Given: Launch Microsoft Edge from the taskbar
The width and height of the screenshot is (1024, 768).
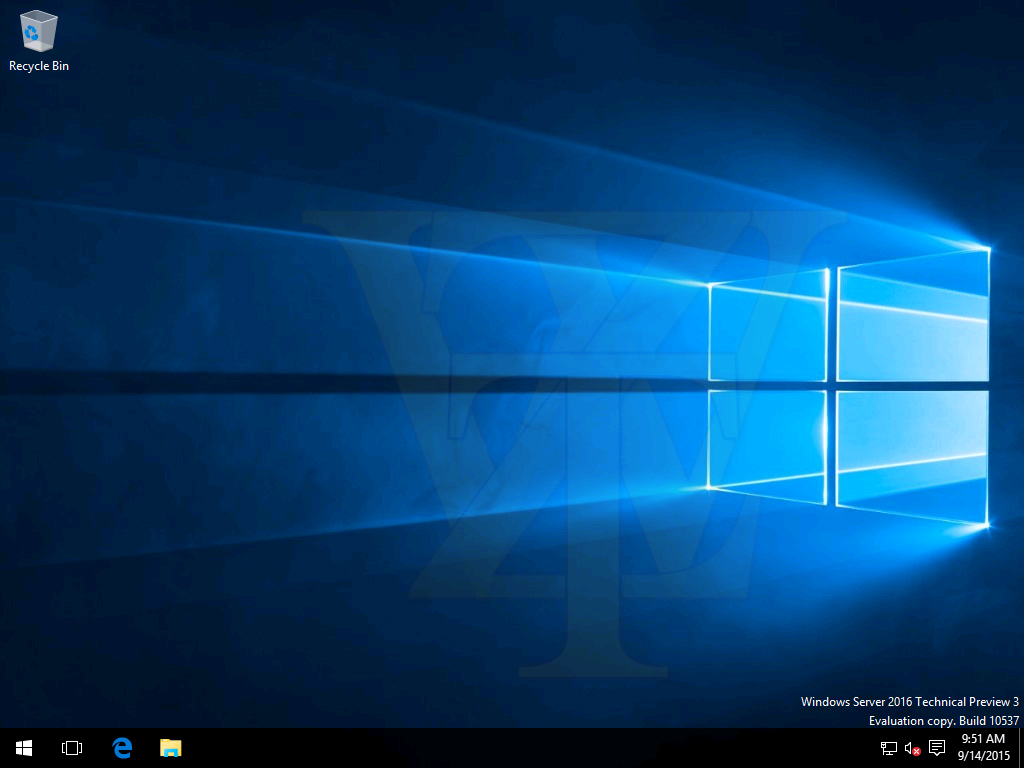Looking at the screenshot, I should coord(122,748).
